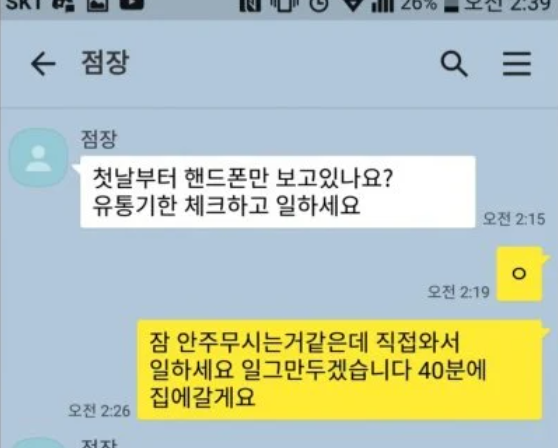Tap the gallery image notification icon
Screen dimensions: 558x448
98,4
